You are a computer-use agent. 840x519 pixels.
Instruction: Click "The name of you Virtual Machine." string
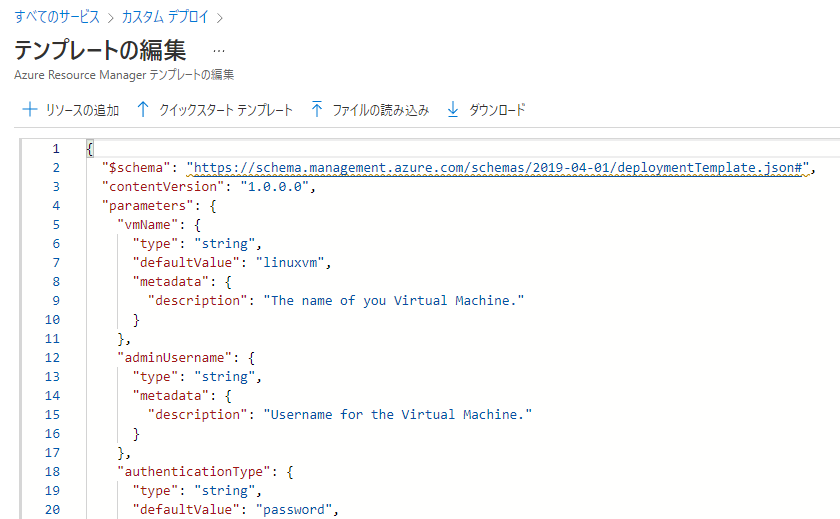[394, 300]
